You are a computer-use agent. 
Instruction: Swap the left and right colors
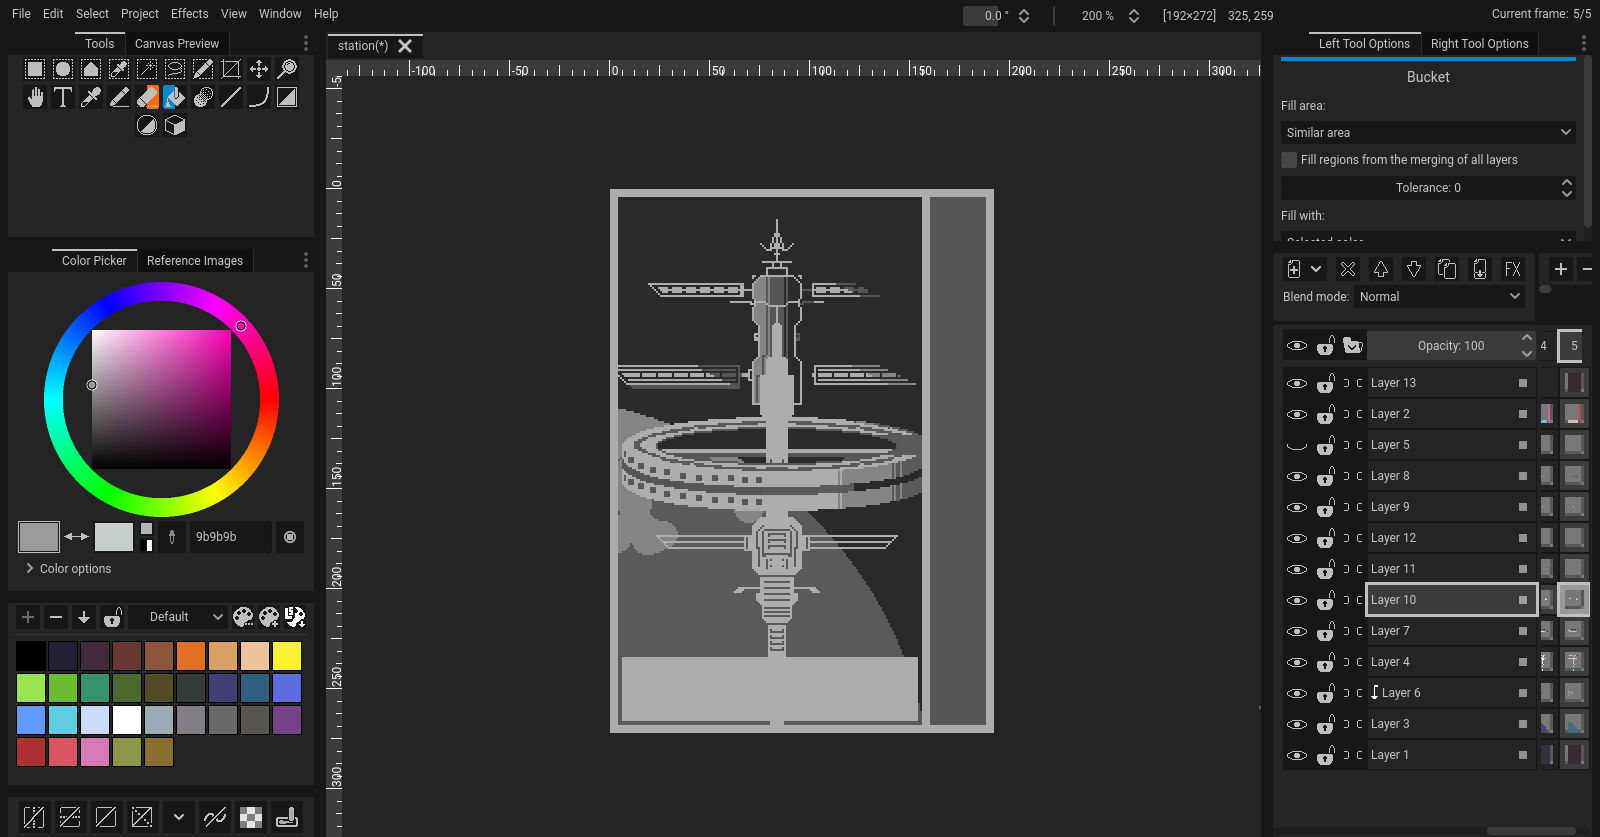point(76,537)
